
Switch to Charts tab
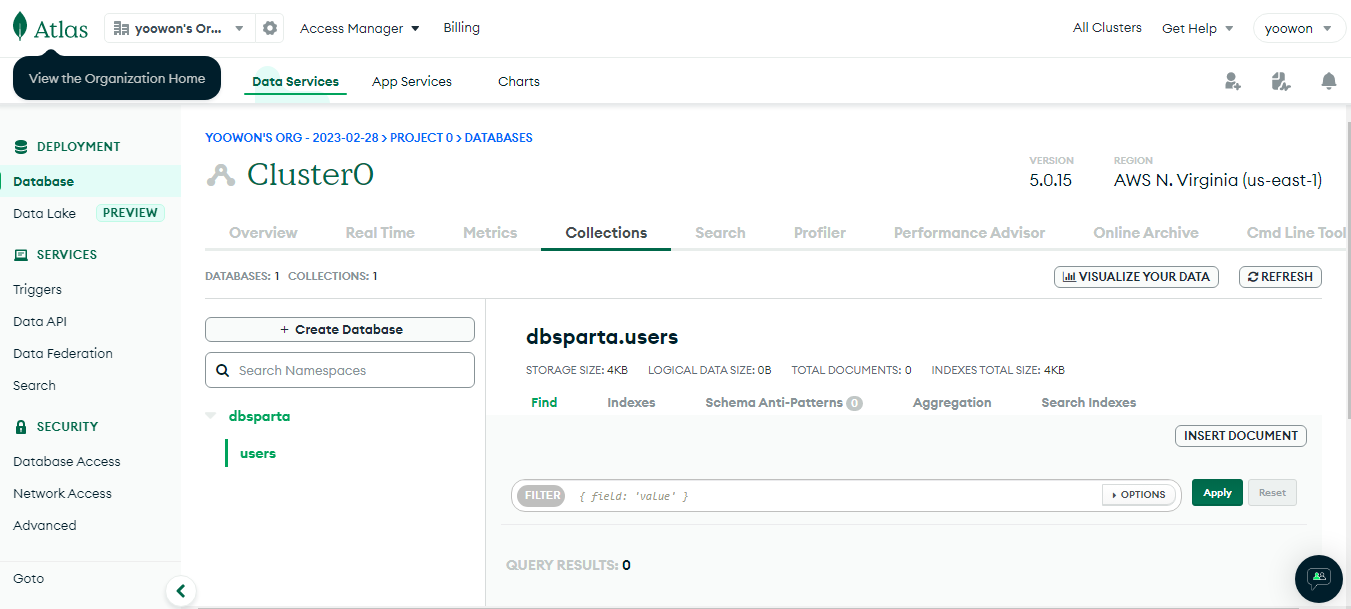pyautogui.click(x=519, y=82)
